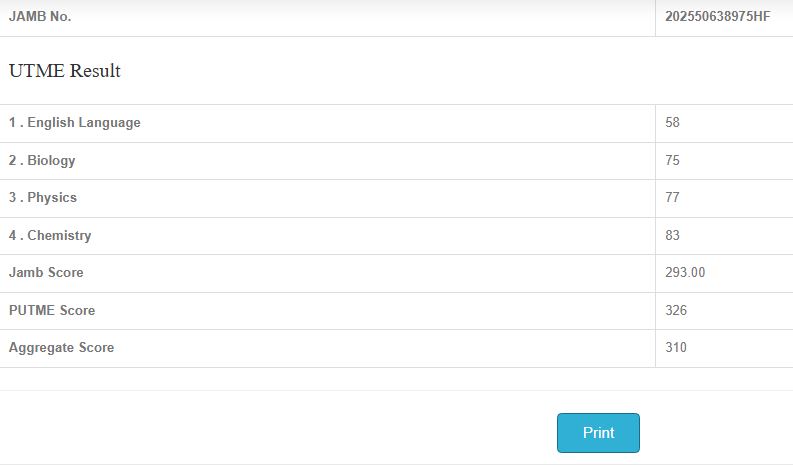
Task: Click the UTME Result heading
Action: (x=65, y=71)
